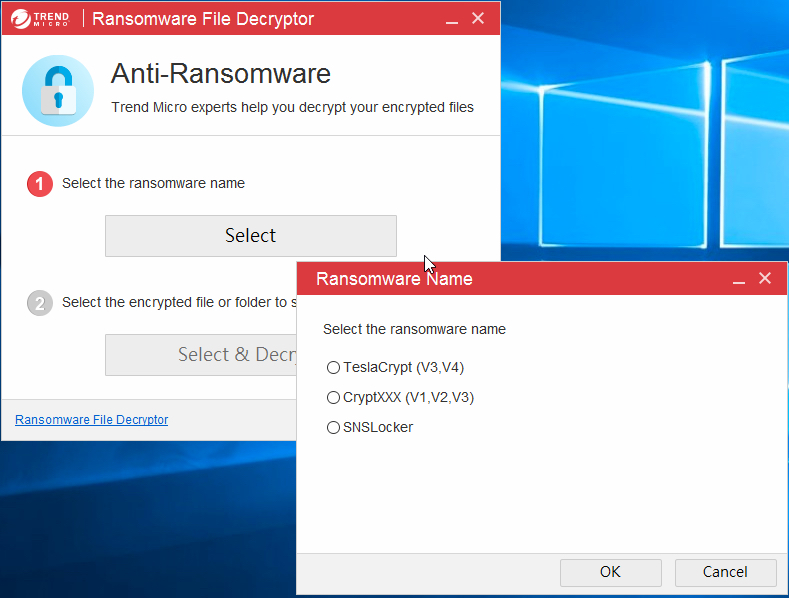Click the Select & Decrypt button
Viewport: 789px width, 598px height.
(x=201, y=355)
